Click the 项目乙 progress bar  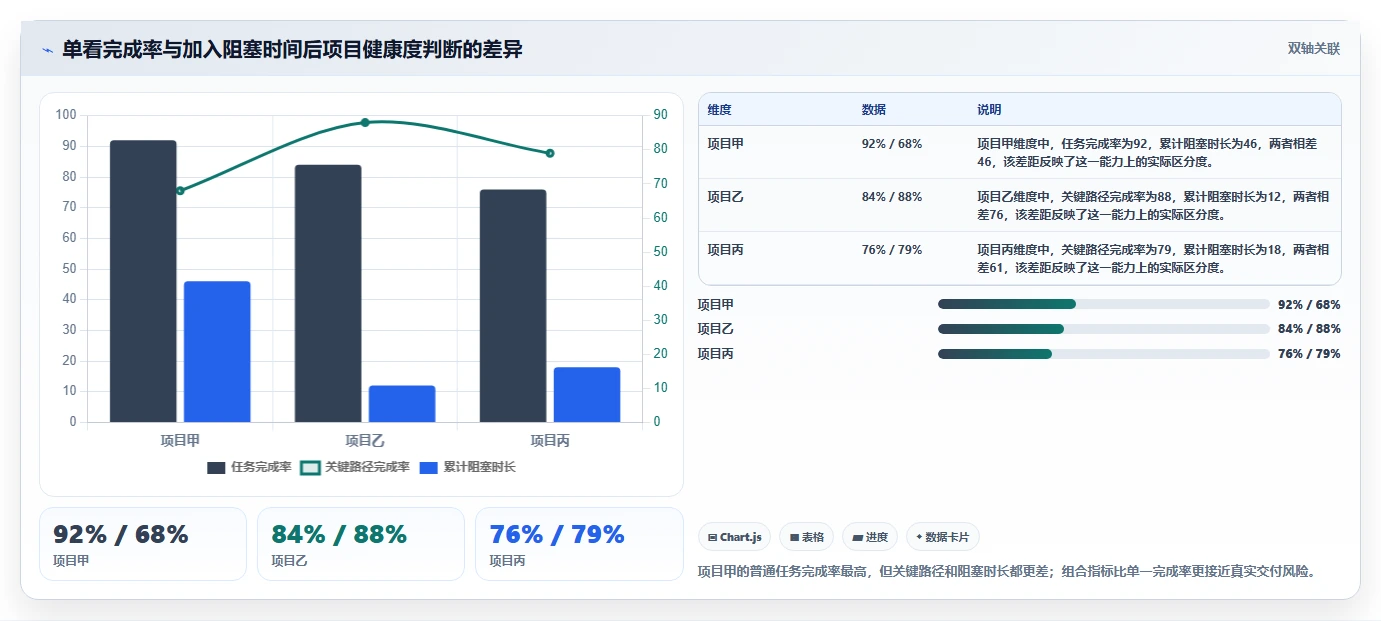[x=1104, y=329]
